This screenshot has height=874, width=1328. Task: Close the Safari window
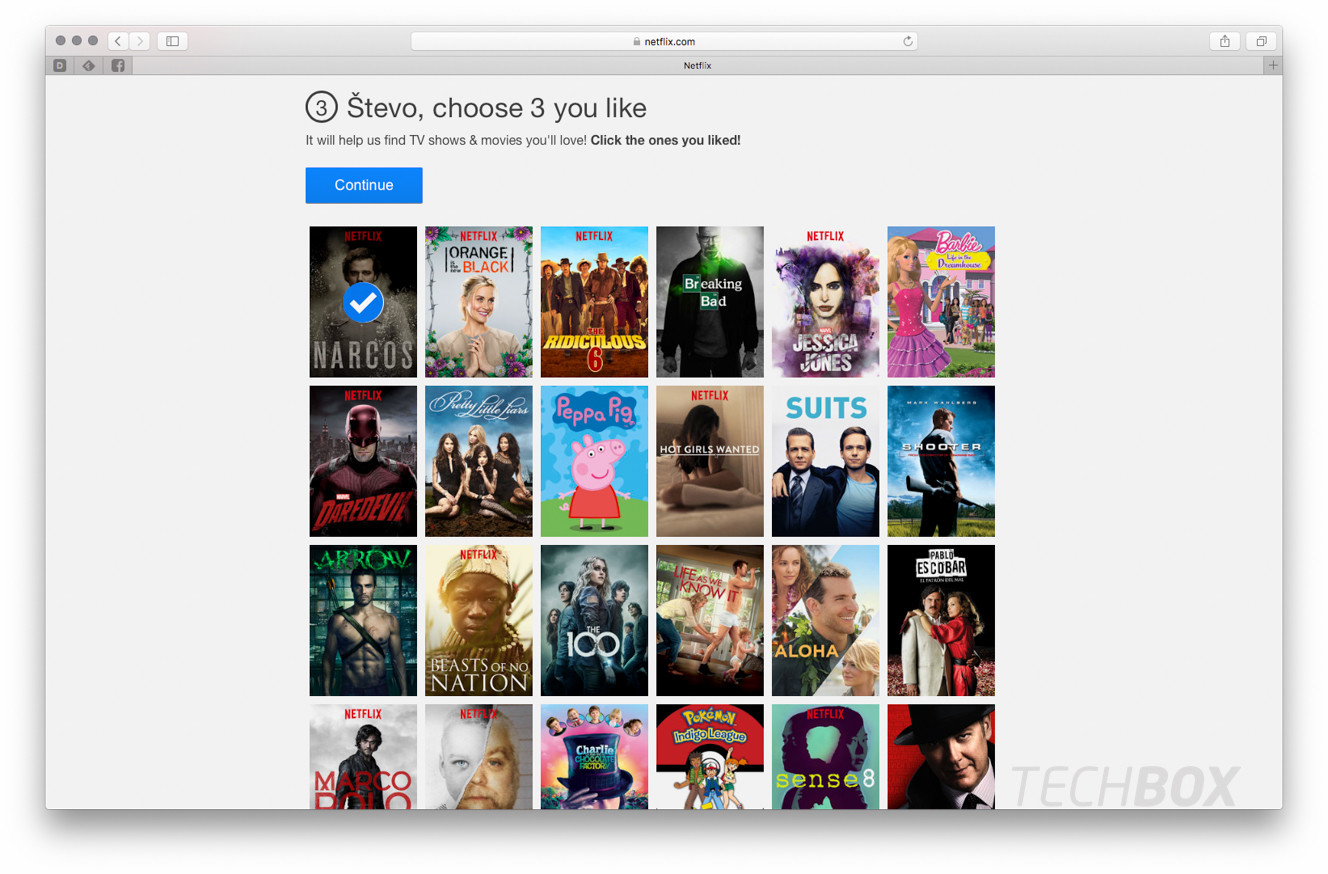(60, 41)
